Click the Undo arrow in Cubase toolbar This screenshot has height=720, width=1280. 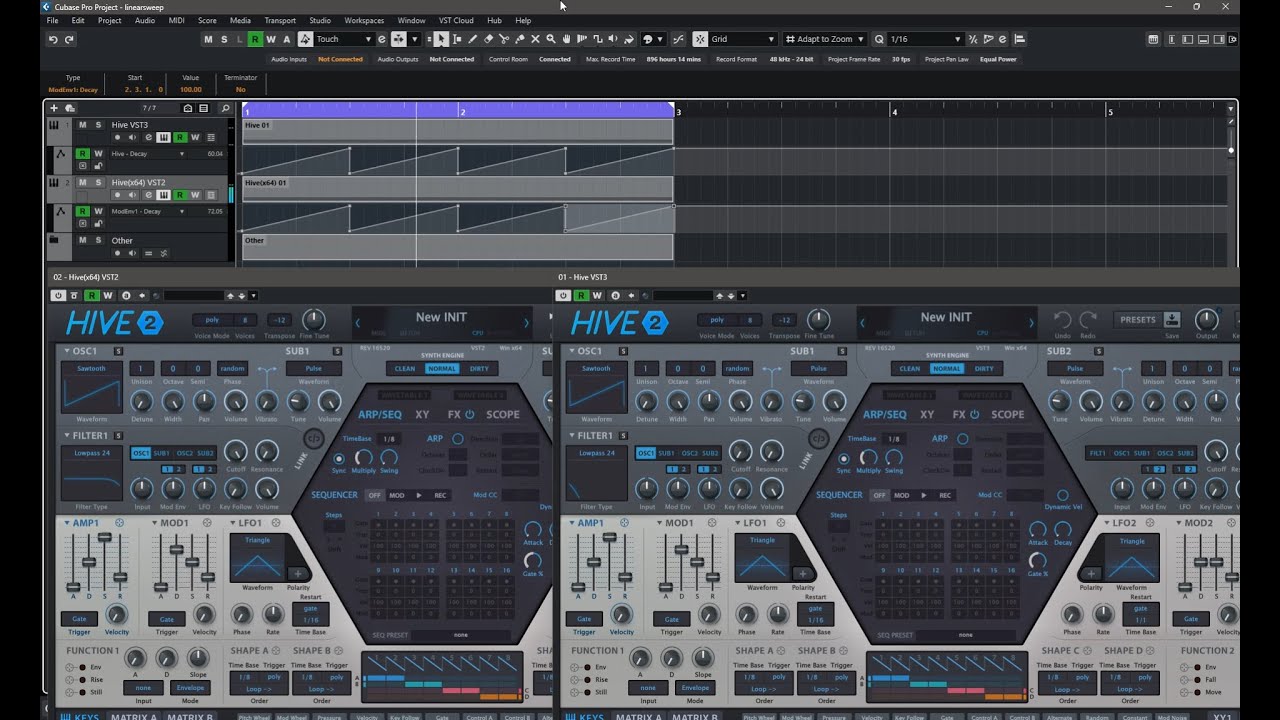coord(53,39)
